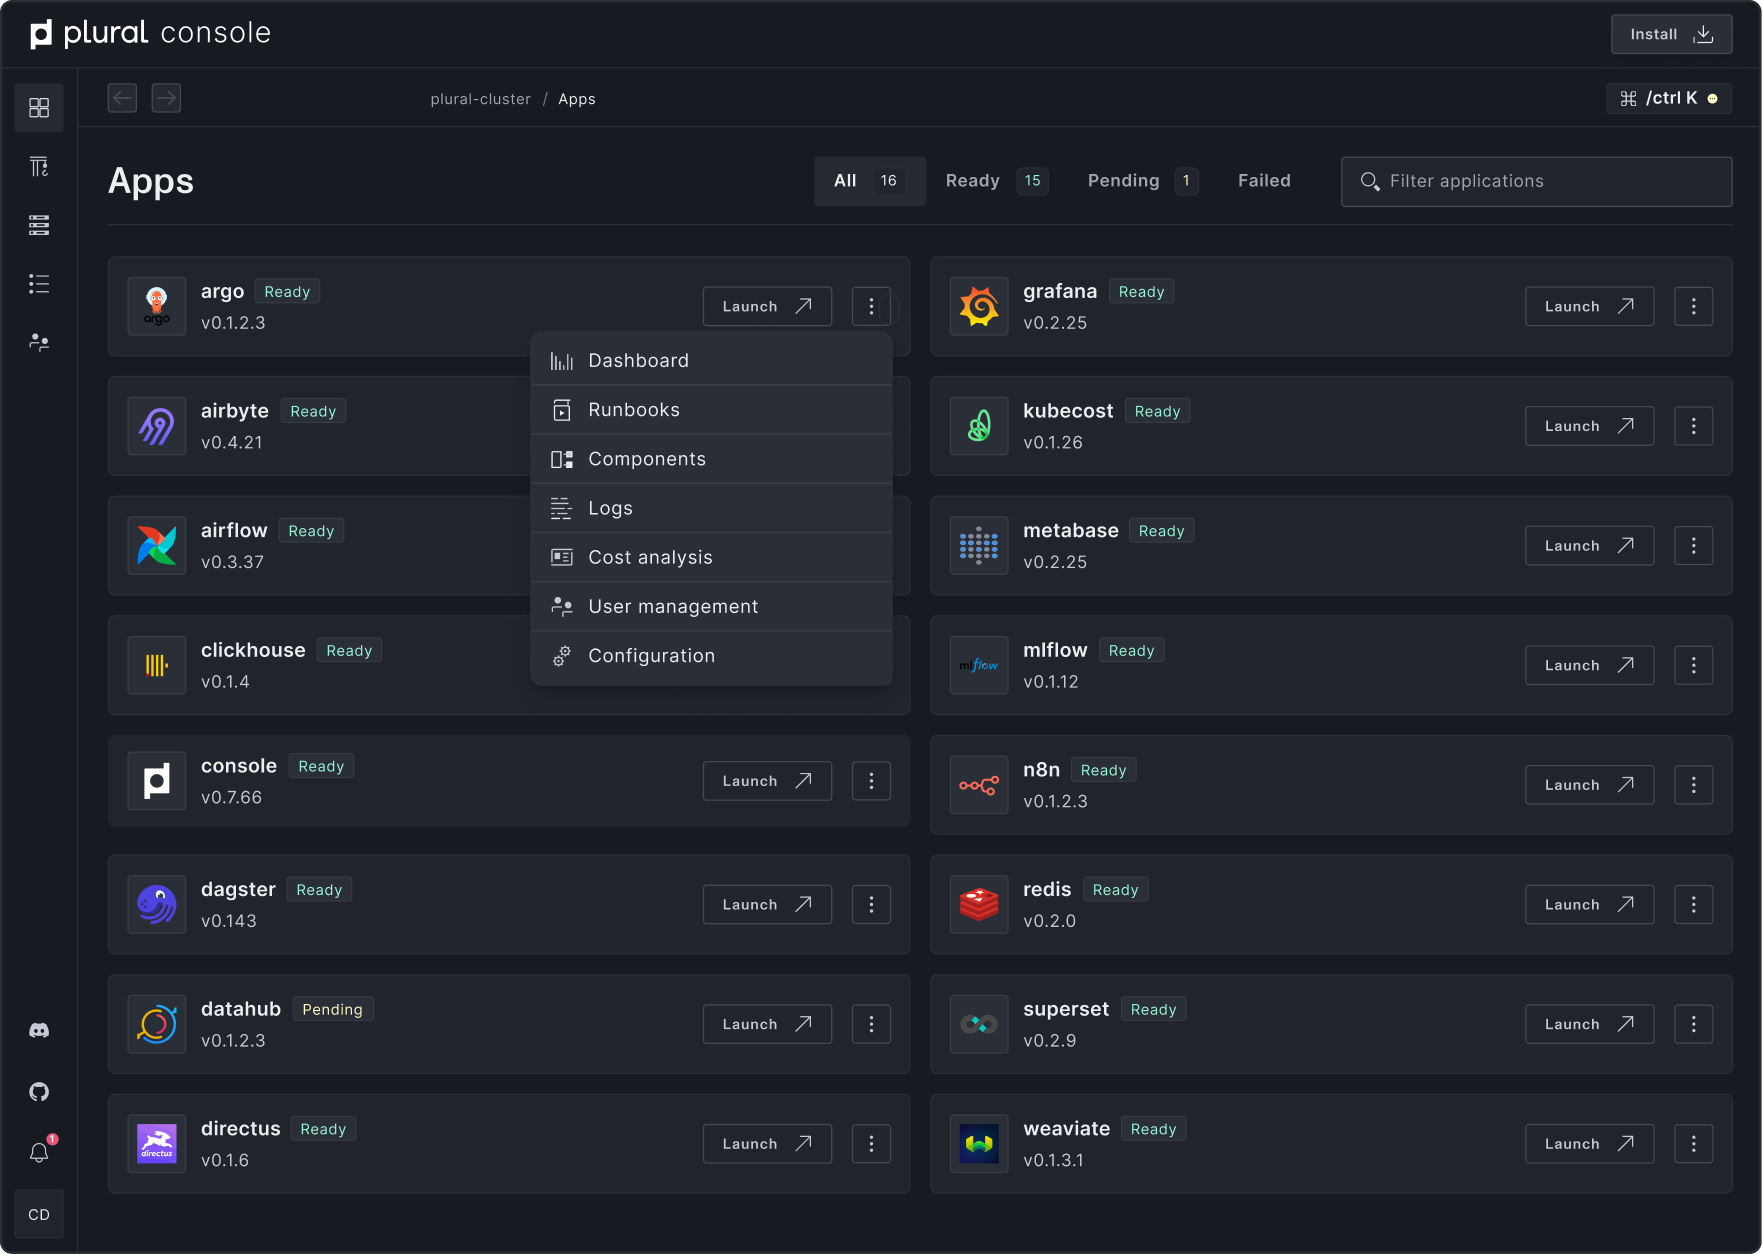Click the redis app logo
Viewport: 1762px width, 1254px height.
pos(979,904)
